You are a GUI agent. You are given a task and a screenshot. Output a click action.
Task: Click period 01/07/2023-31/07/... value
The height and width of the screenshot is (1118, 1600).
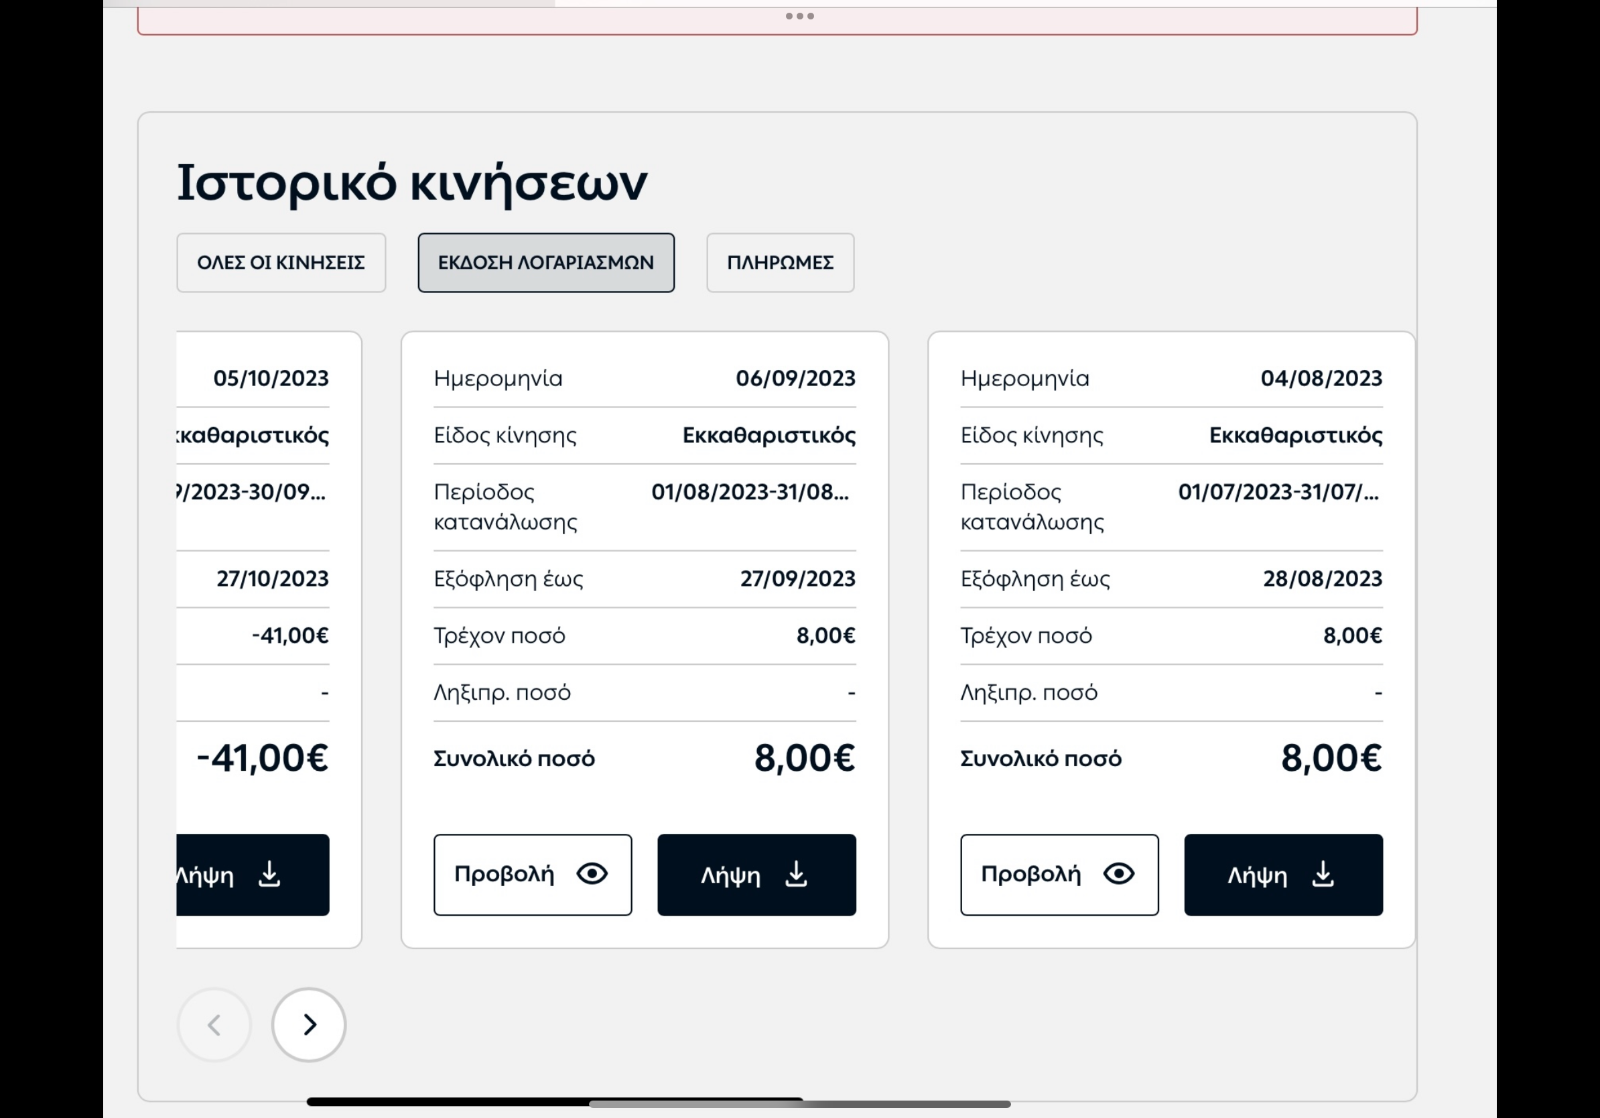coord(1279,492)
